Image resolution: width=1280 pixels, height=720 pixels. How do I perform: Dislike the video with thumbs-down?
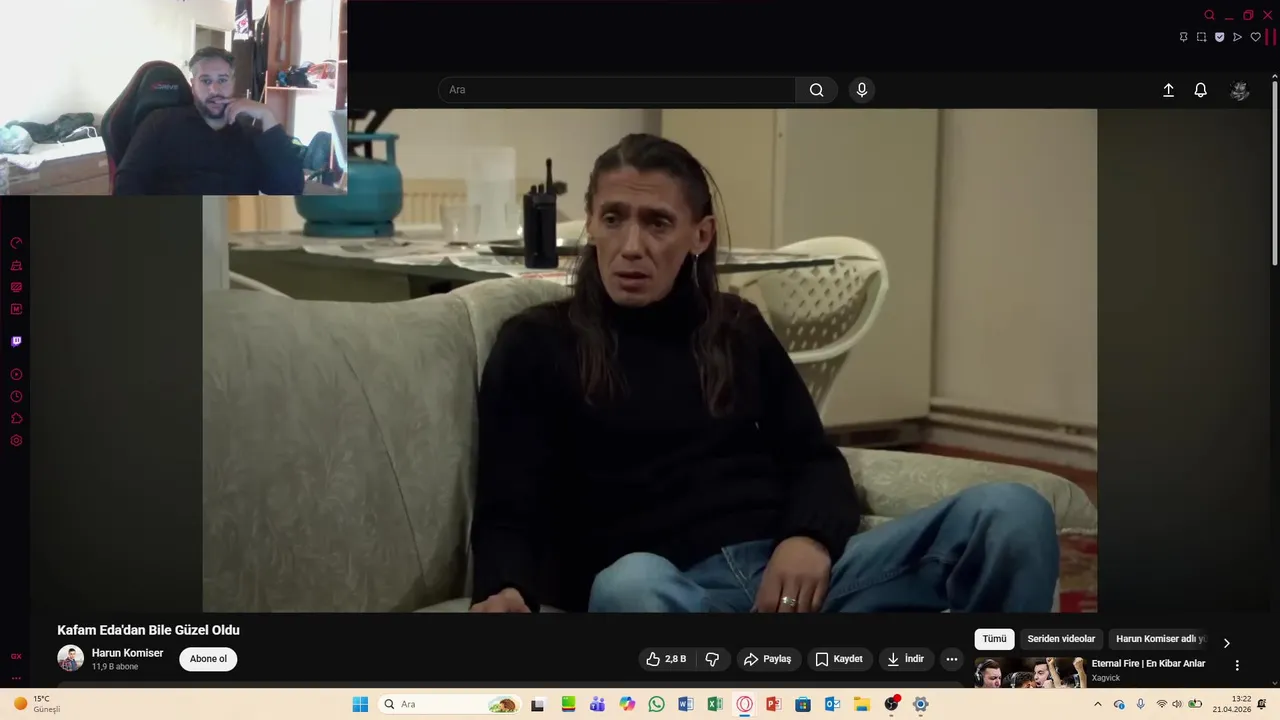(712, 659)
